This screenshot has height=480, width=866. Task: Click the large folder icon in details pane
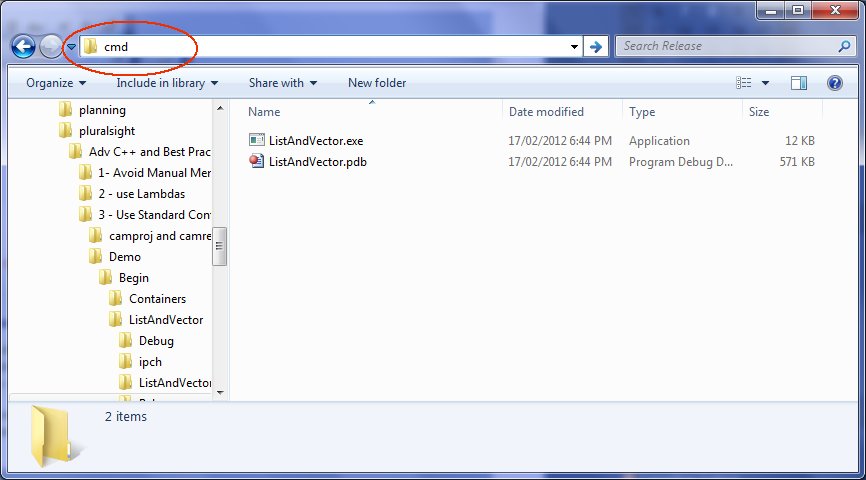click(53, 436)
